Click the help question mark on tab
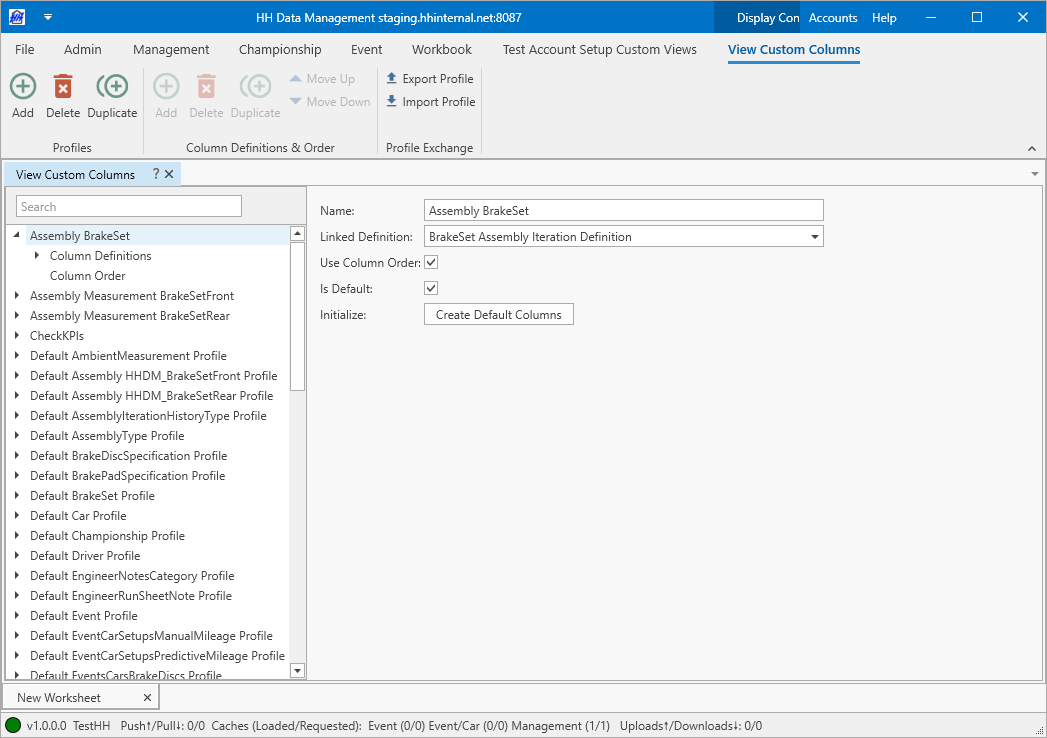Image resolution: width=1047 pixels, height=738 pixels. (x=156, y=174)
